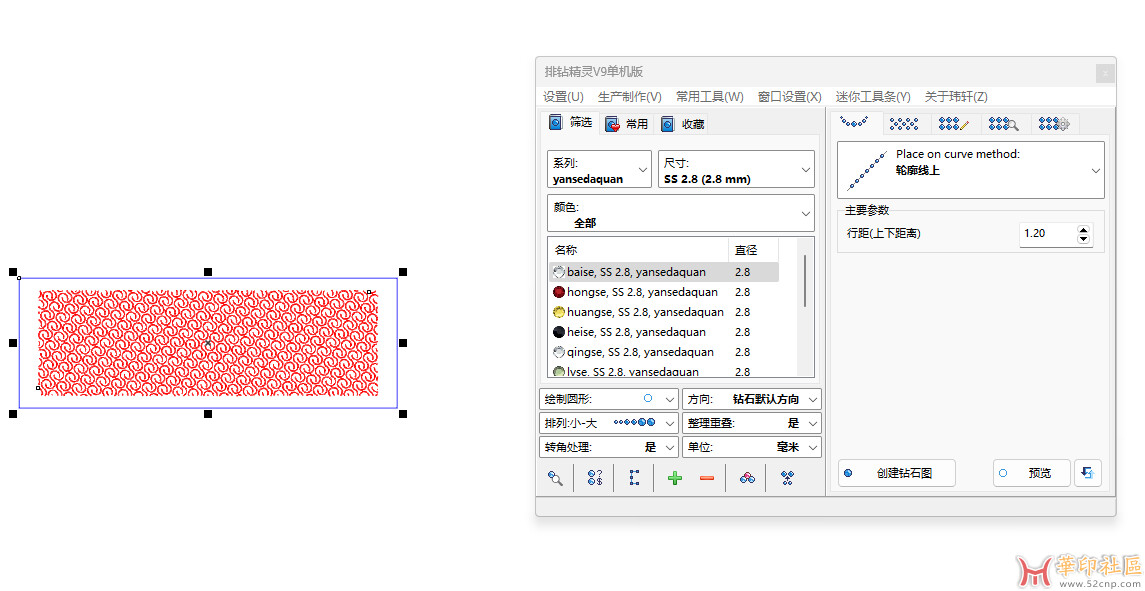Click the green stone icon next to lvse
Image resolution: width=1145 pixels, height=591 pixels.
click(x=559, y=372)
